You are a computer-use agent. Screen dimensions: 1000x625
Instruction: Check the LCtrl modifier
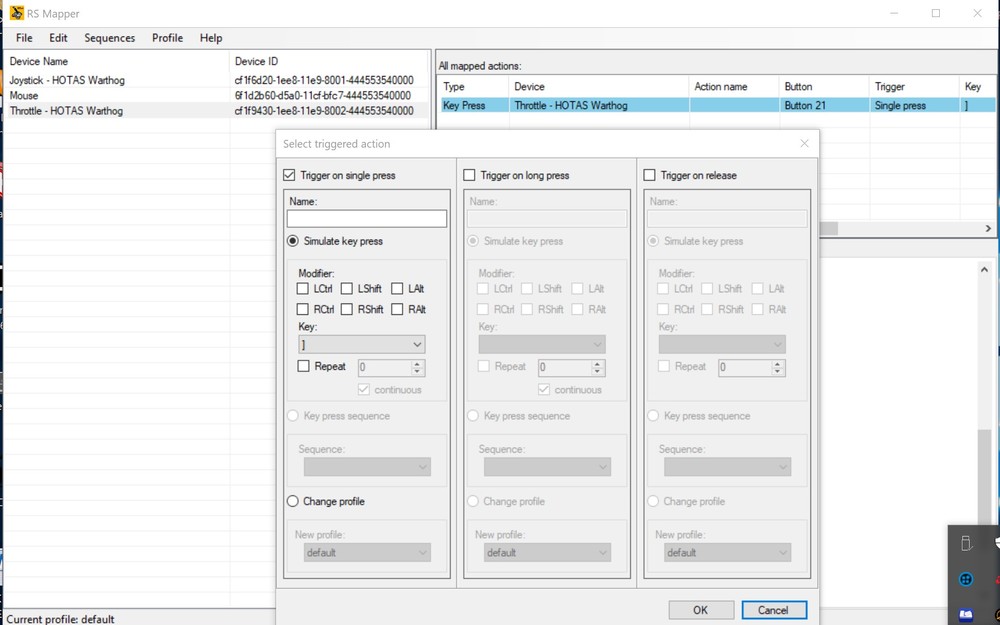(x=302, y=288)
